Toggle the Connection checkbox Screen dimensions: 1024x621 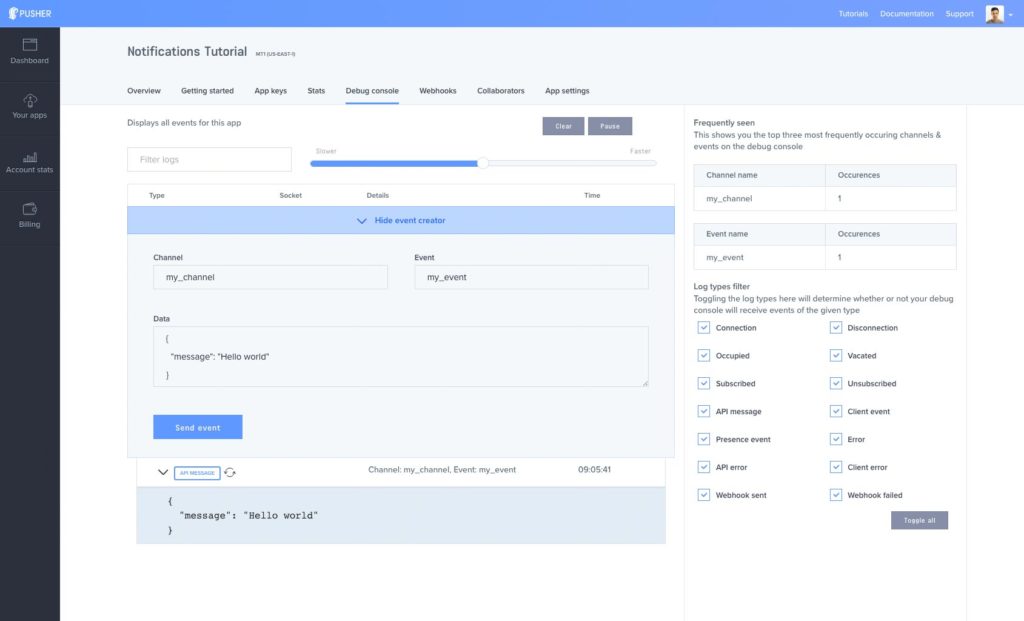pyautogui.click(x=703, y=328)
